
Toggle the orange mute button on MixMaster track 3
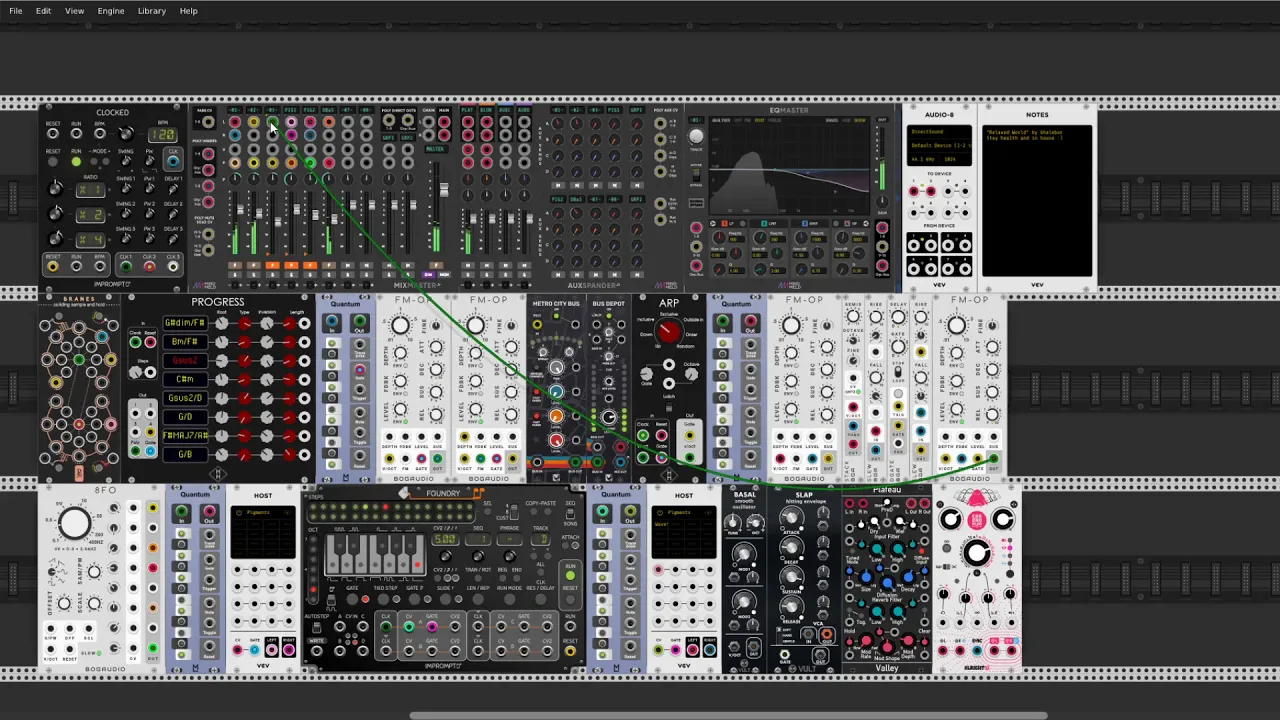272,265
